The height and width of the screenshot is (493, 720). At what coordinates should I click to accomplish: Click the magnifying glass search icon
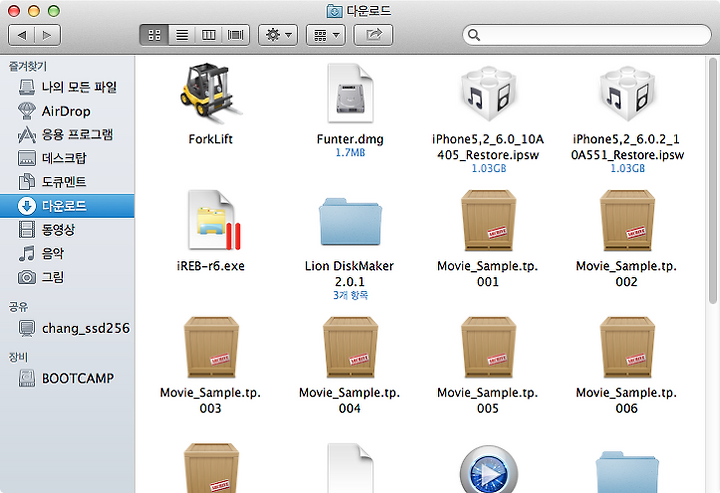tap(474, 35)
